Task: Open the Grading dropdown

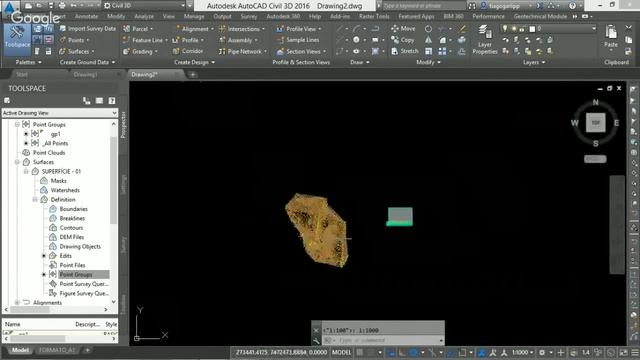Action: [140, 51]
